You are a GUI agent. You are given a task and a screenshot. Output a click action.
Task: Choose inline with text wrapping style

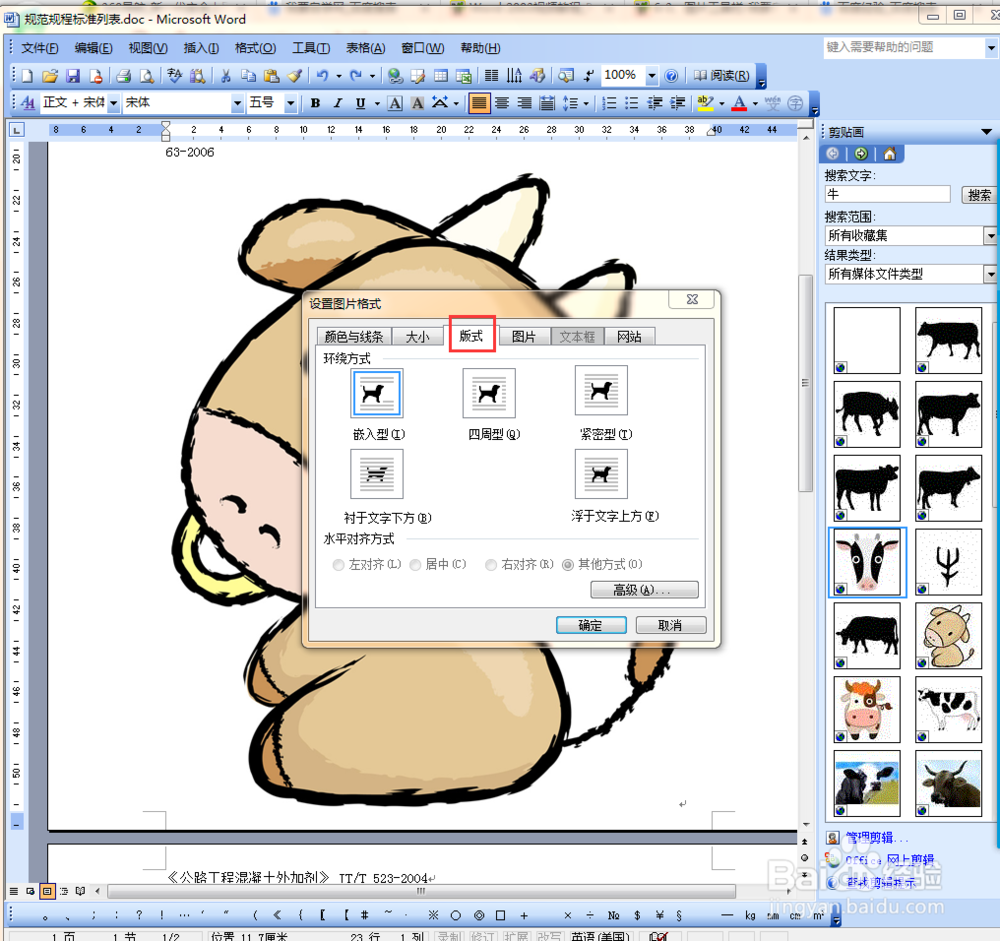pyautogui.click(x=377, y=393)
